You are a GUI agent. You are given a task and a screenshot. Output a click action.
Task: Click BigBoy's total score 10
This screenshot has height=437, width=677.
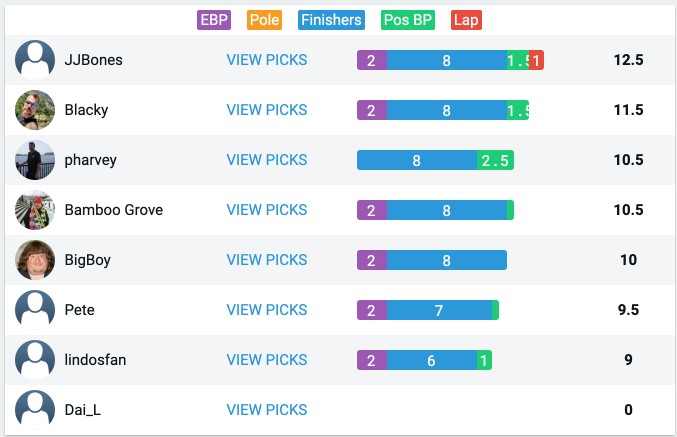tap(628, 260)
